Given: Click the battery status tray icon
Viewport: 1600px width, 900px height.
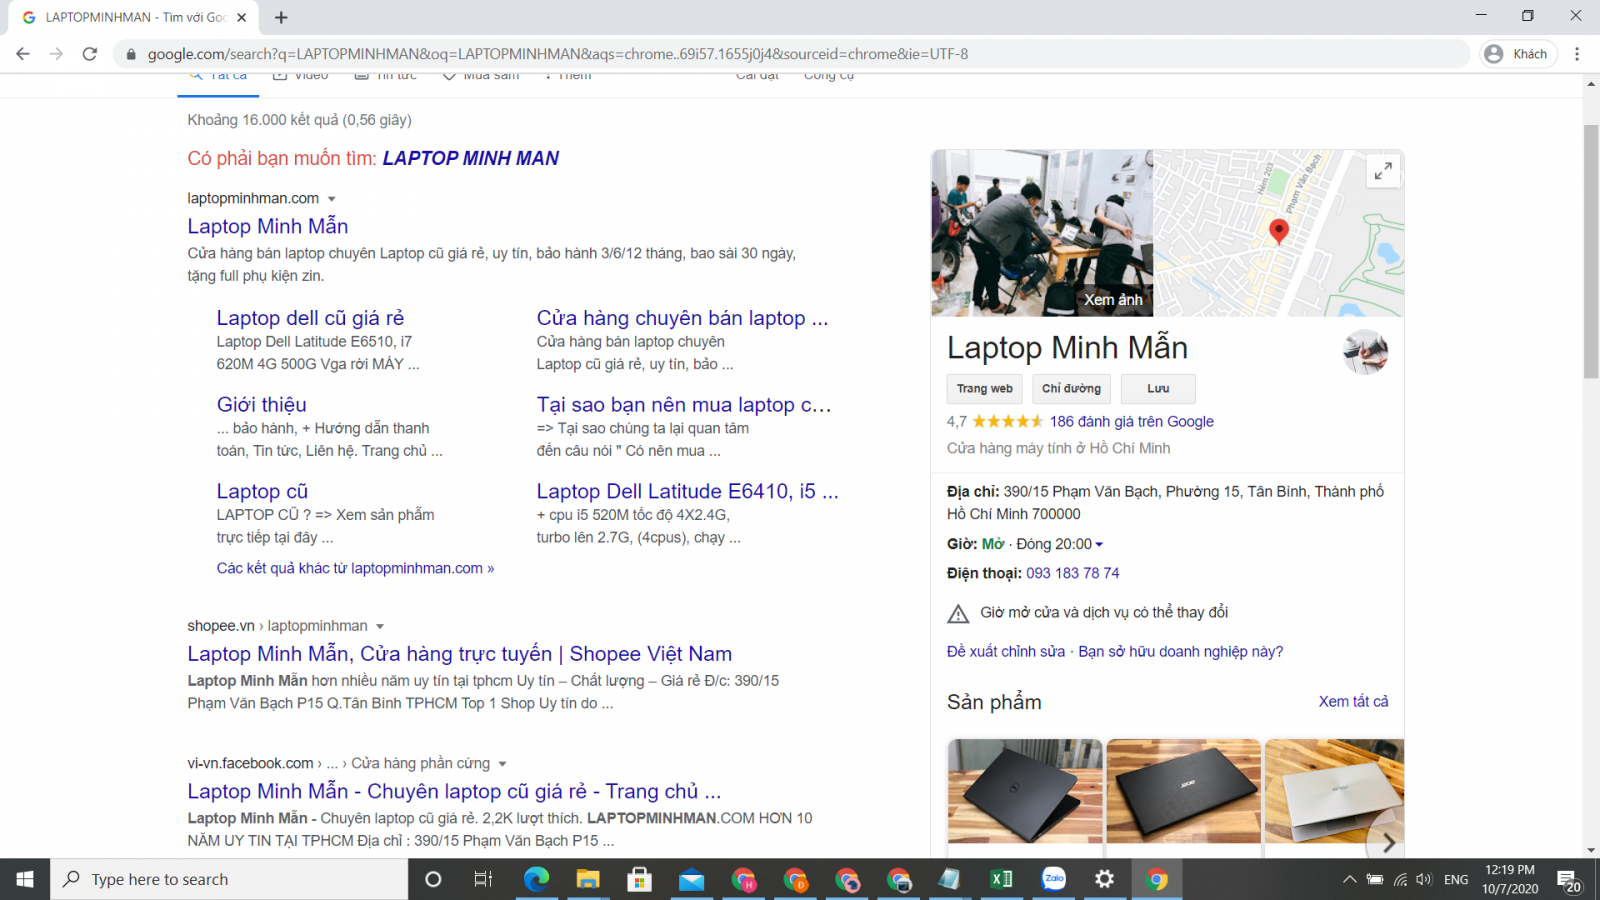Looking at the screenshot, I should (1375, 879).
